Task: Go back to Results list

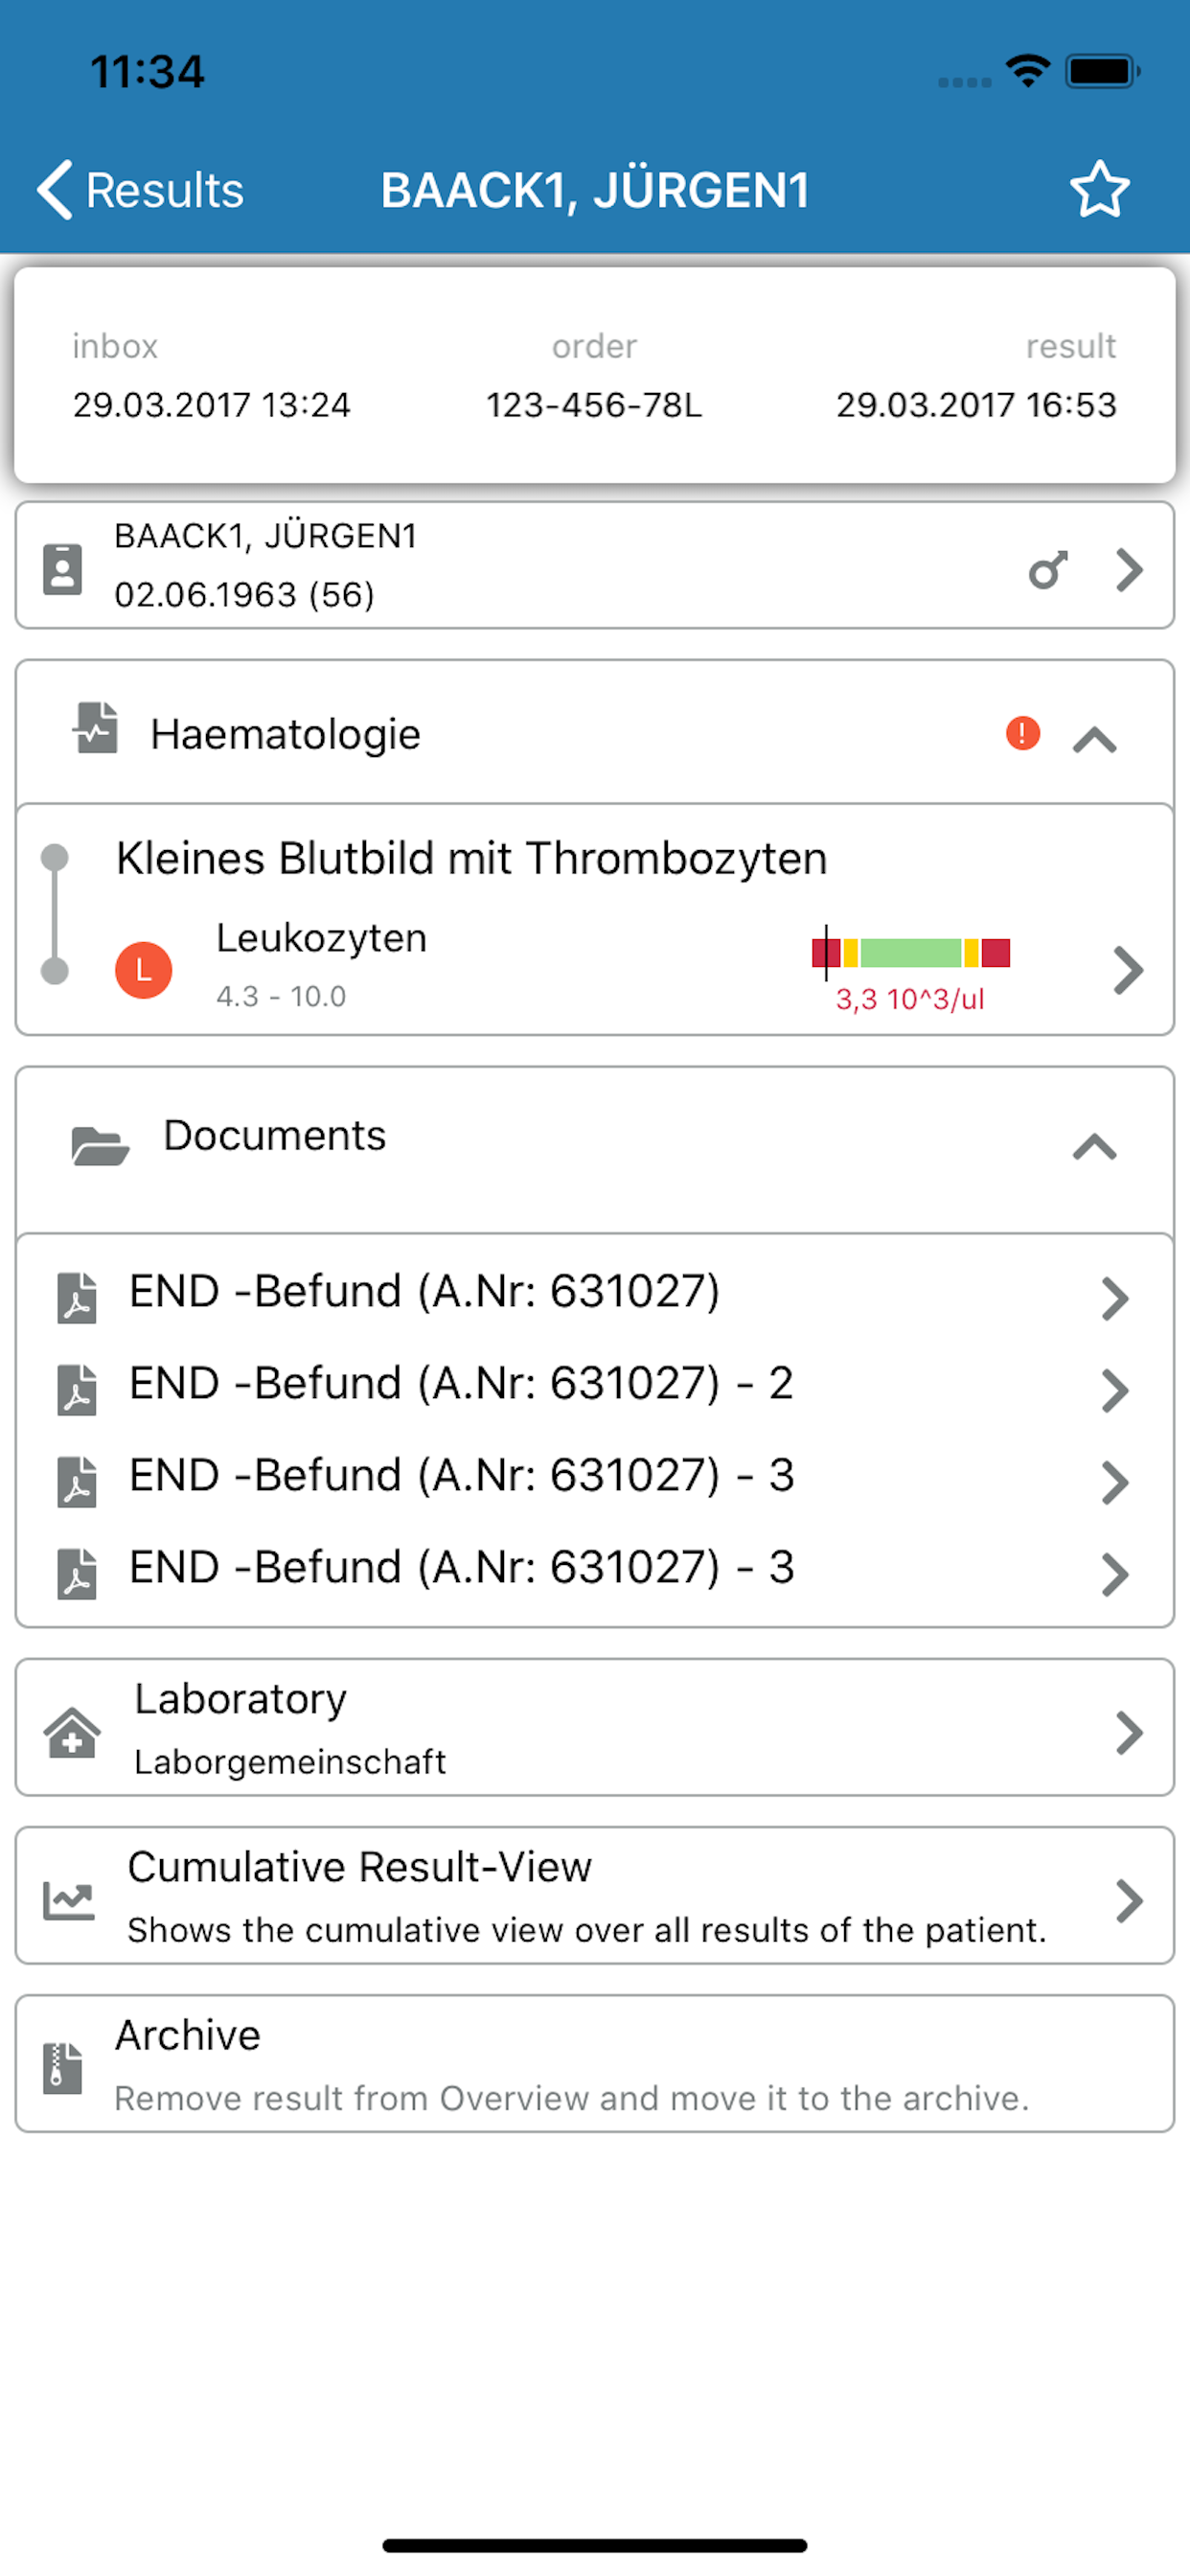Action: pyautogui.click(x=140, y=190)
